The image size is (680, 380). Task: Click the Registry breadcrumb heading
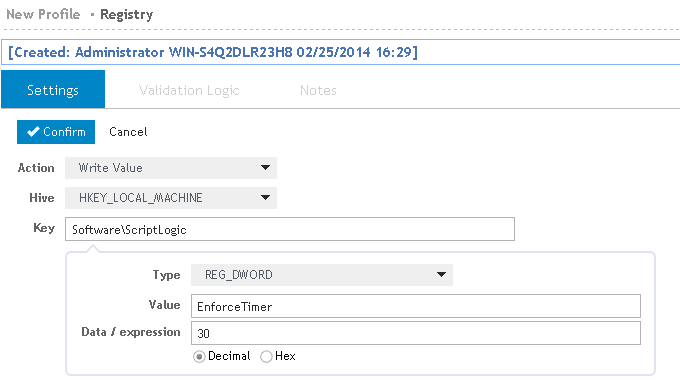[126, 15]
